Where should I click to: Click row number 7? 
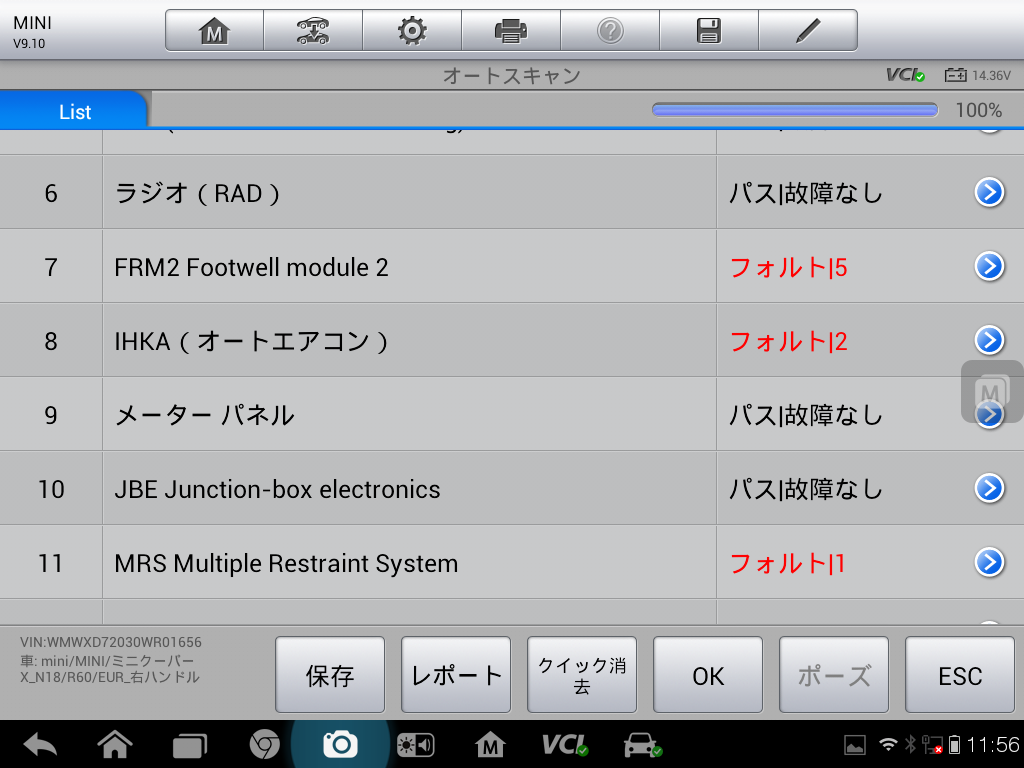pyautogui.click(x=51, y=266)
